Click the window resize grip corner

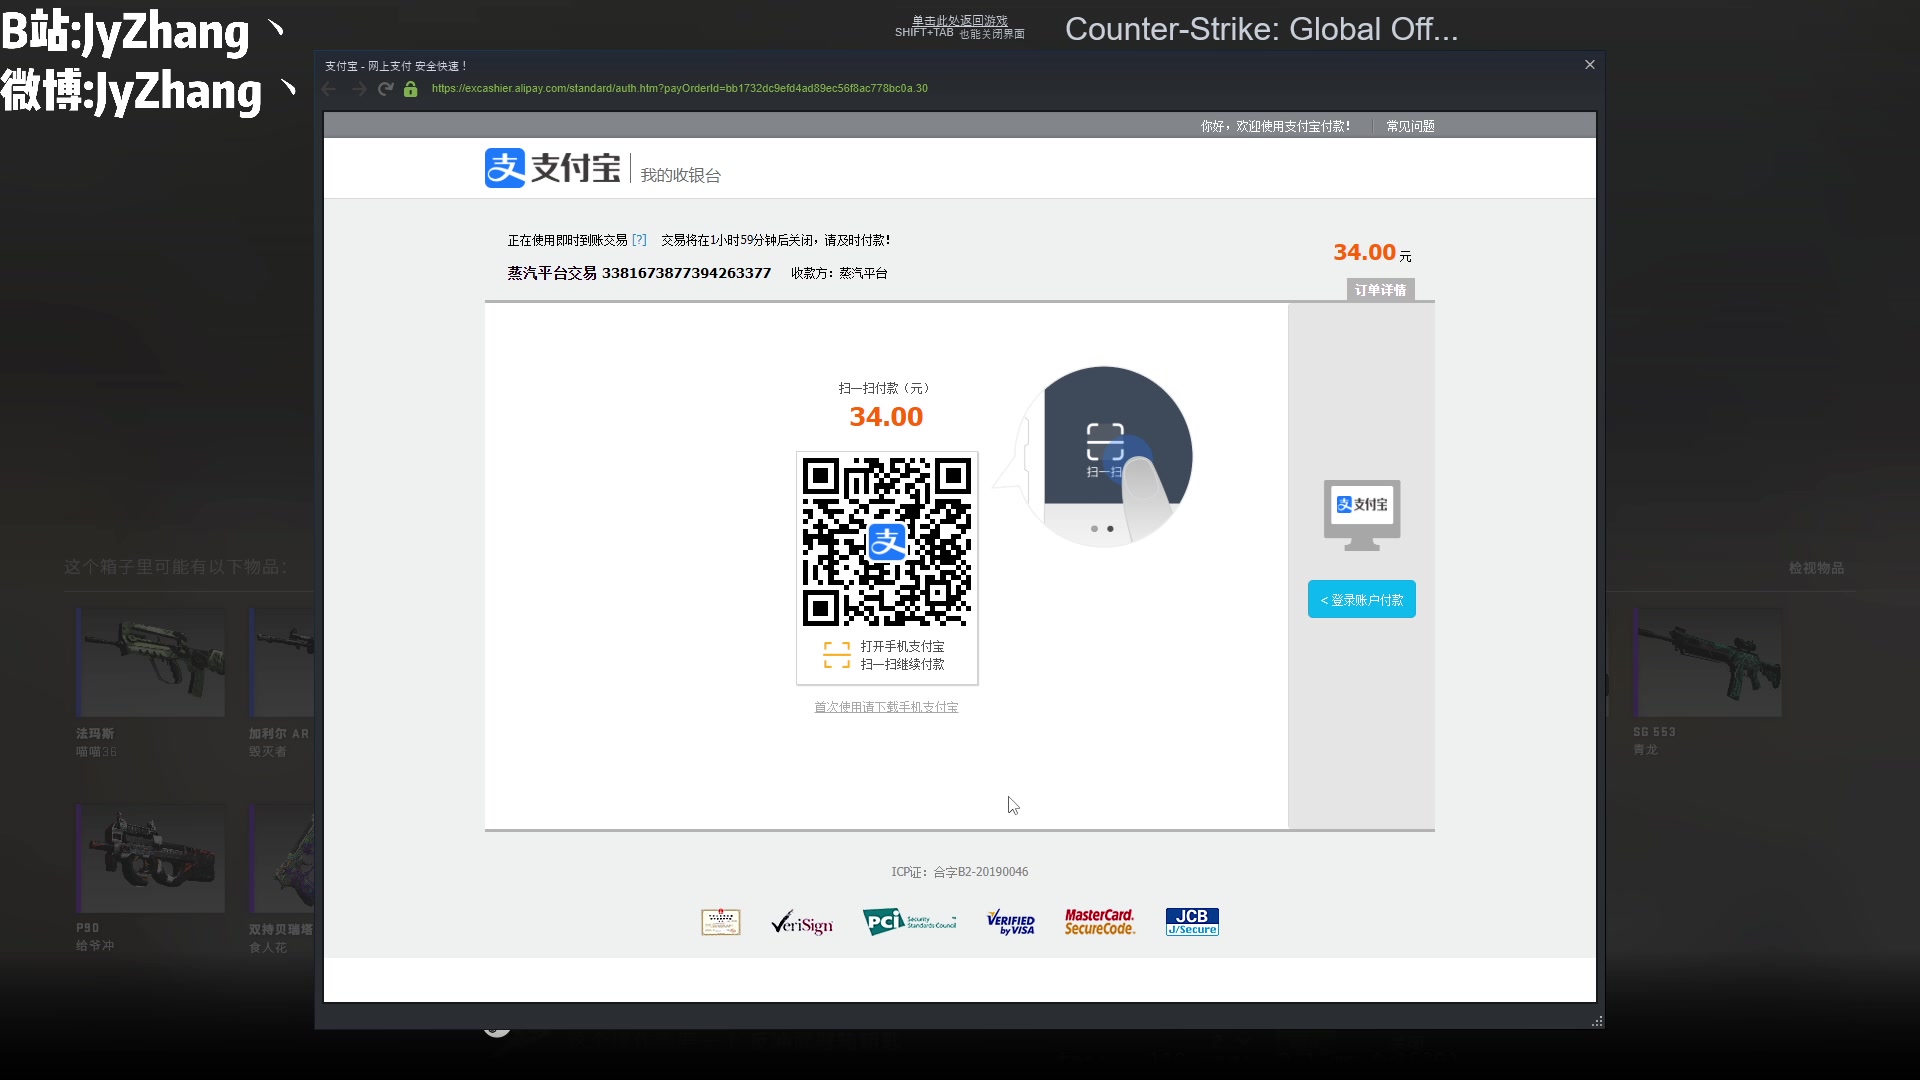click(x=1597, y=1021)
